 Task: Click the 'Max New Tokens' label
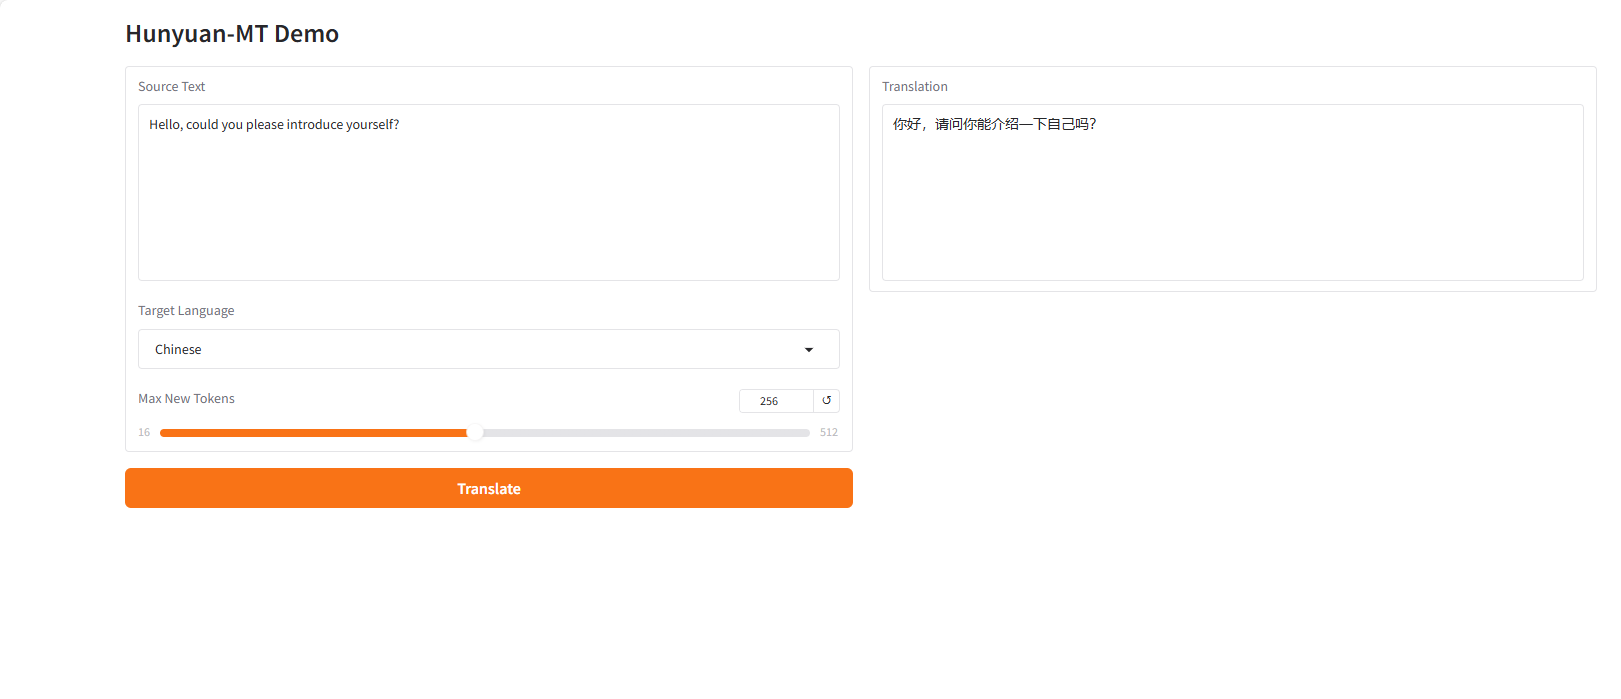[x=186, y=399]
